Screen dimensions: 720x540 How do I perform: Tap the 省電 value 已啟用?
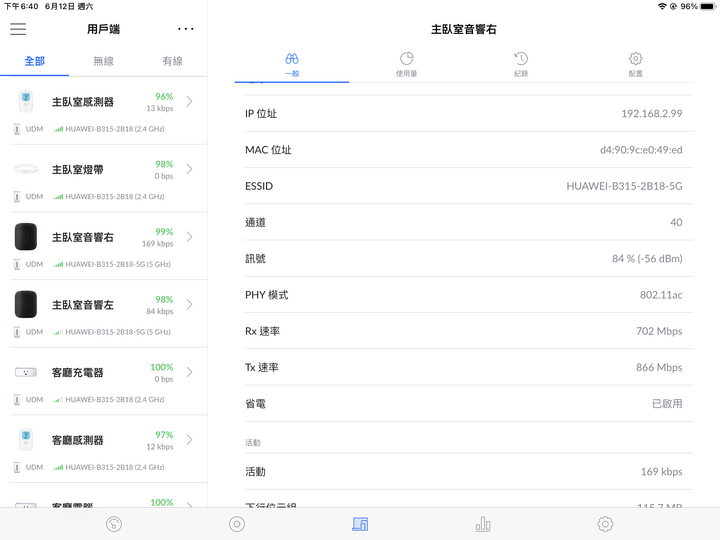coord(667,404)
